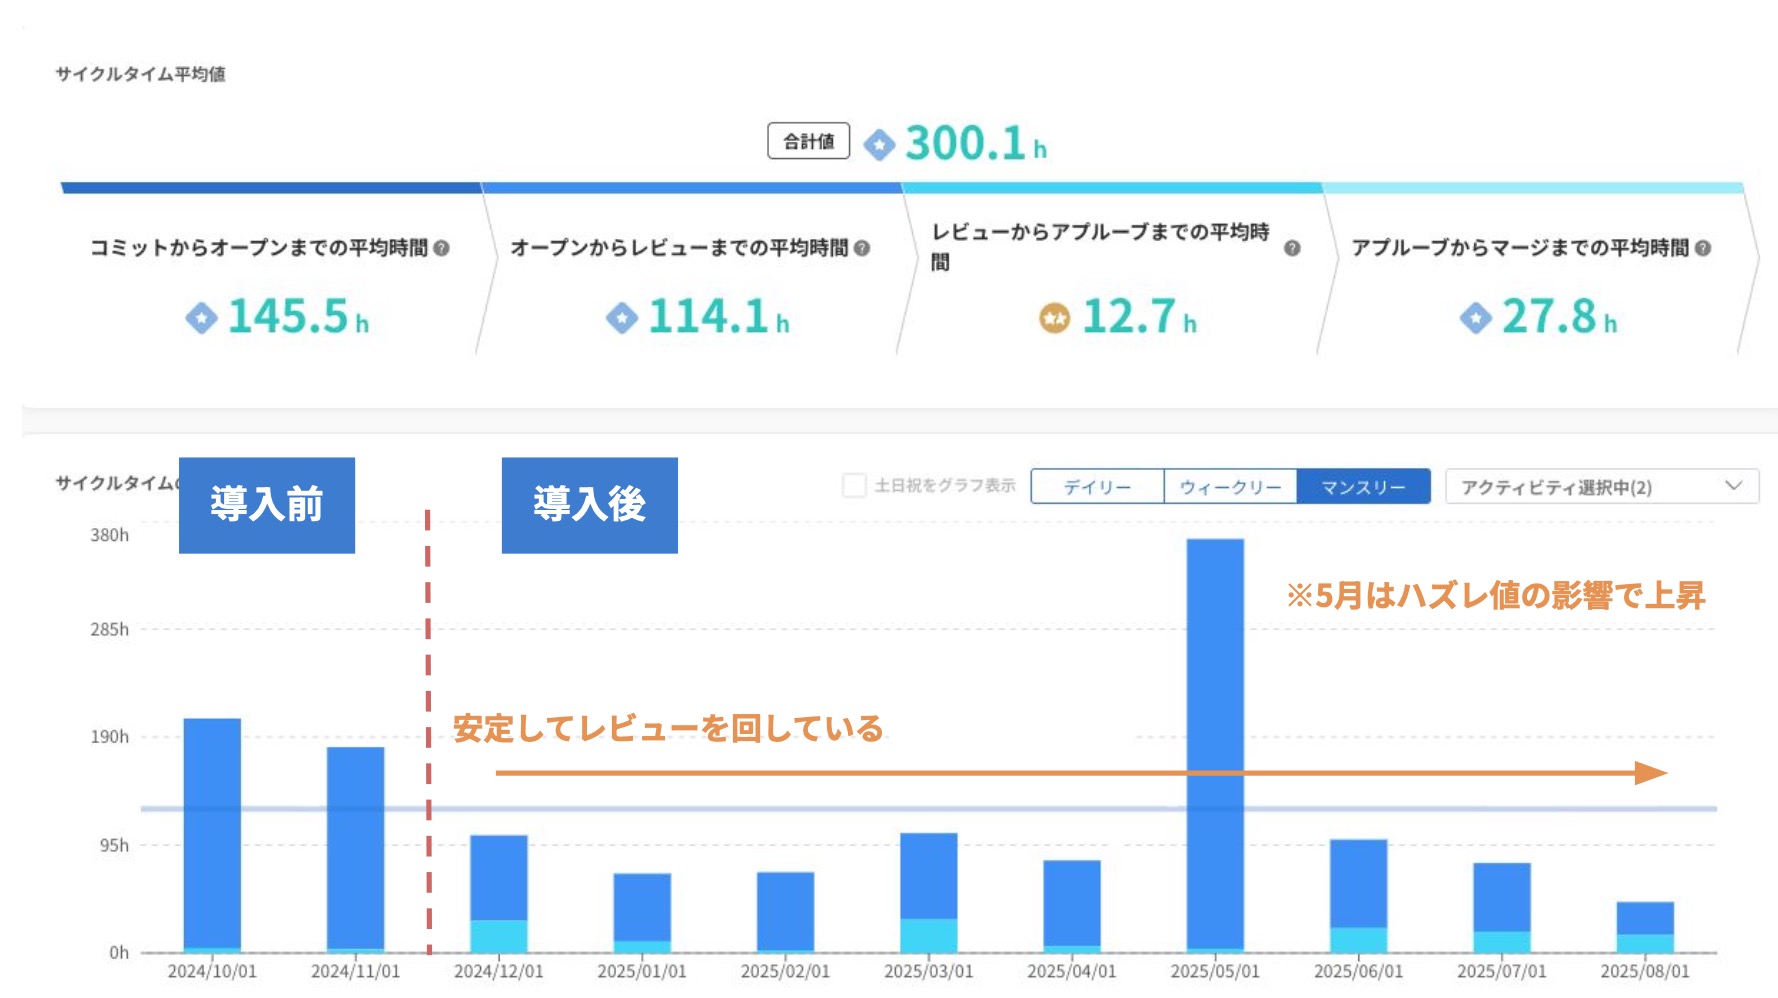The image size is (1778, 998).
Task: Click the 2024/10/01 bar in the chart
Action: 212,830
